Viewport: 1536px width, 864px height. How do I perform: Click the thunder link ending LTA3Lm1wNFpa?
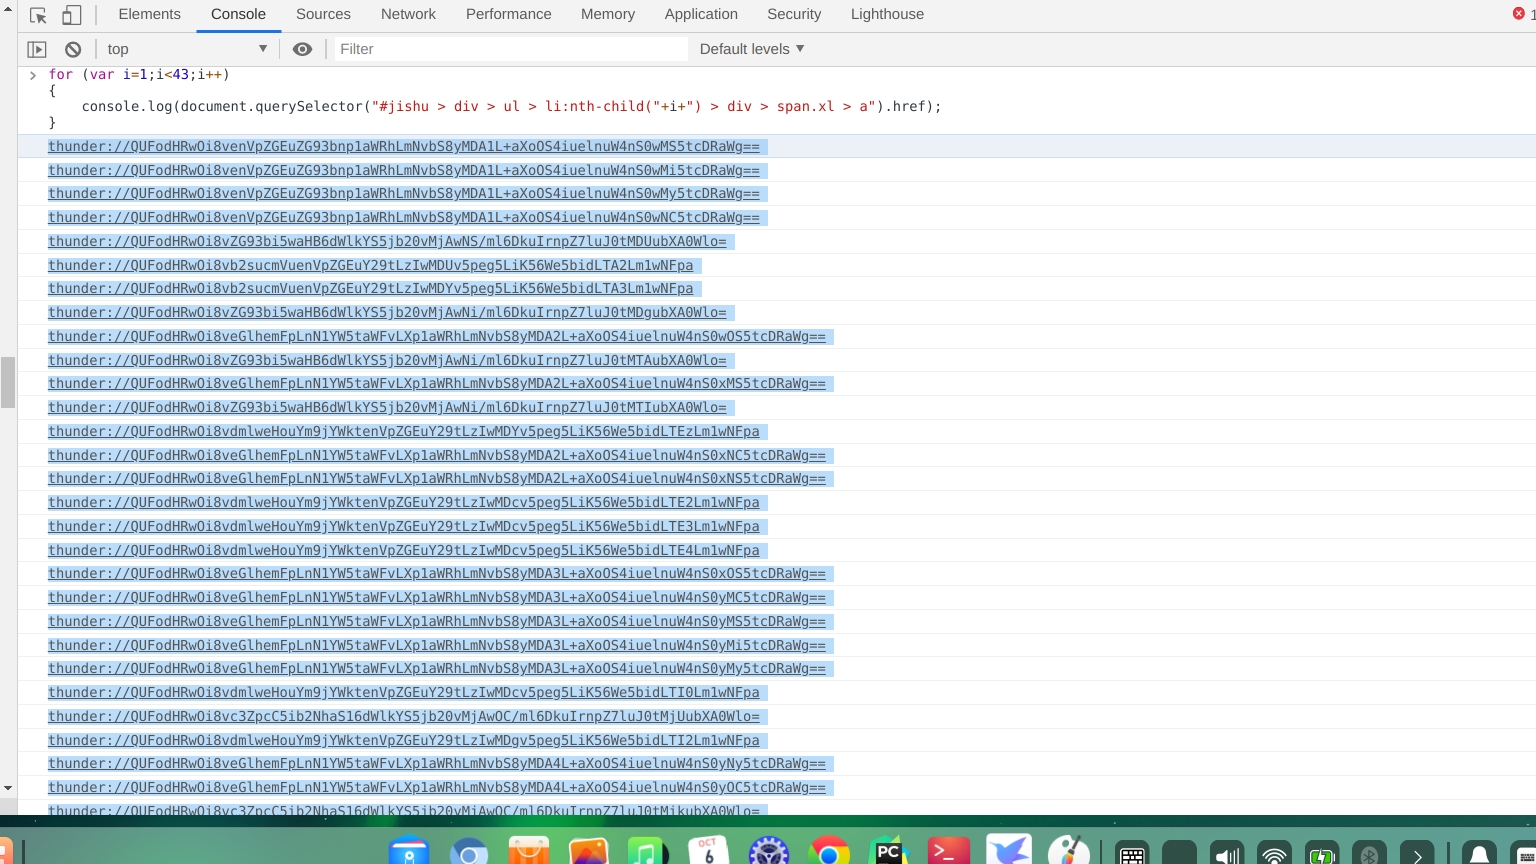(x=370, y=289)
